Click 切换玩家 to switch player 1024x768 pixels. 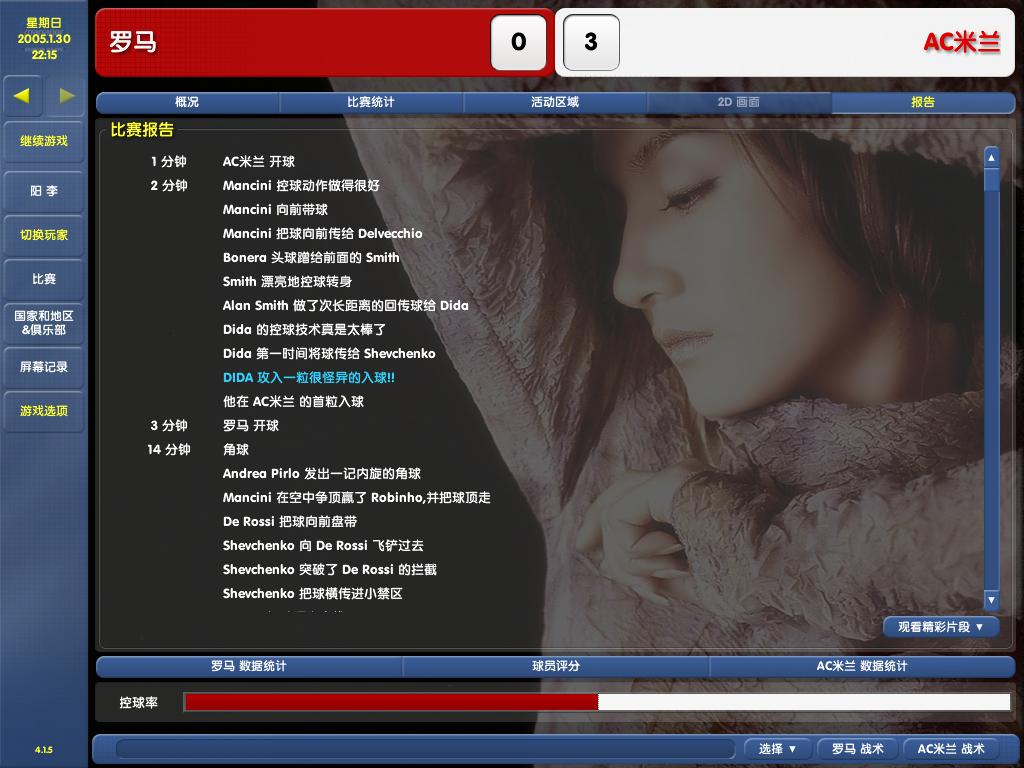pyautogui.click(x=44, y=235)
